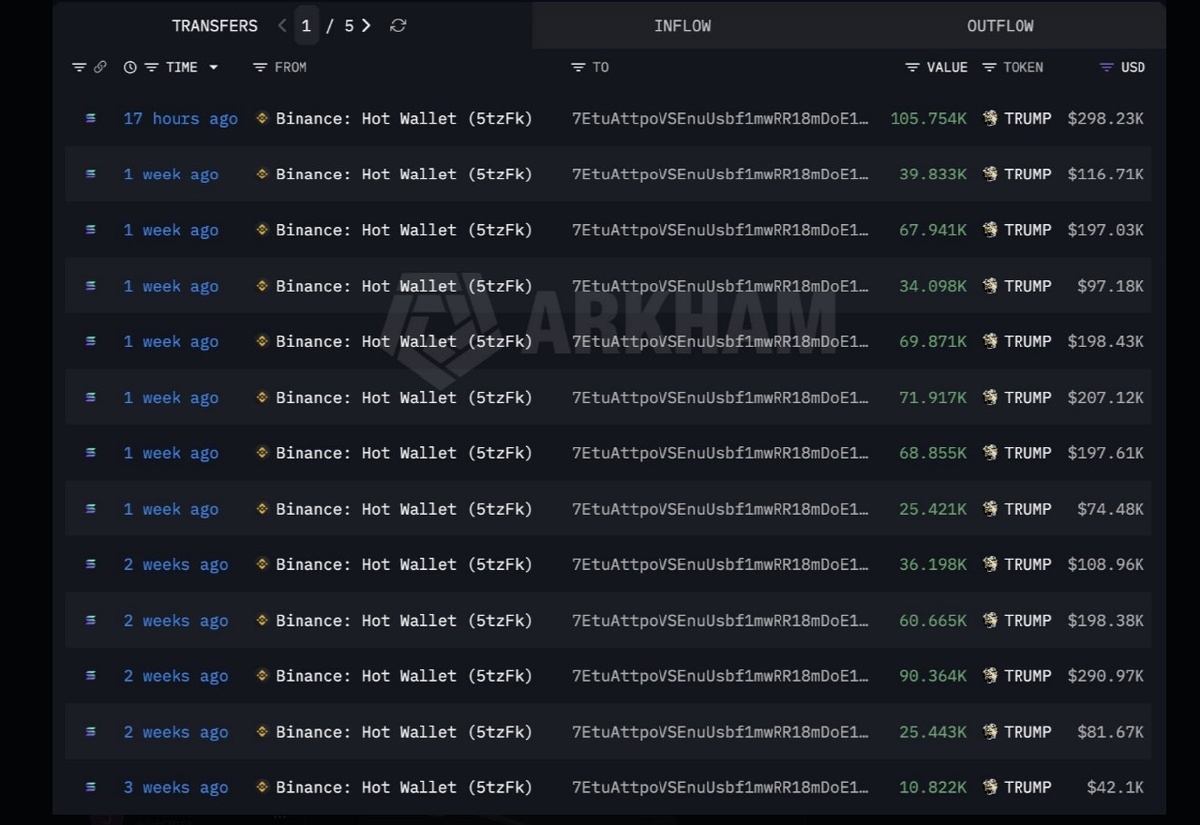Open transaction icon of the $116.71K row

point(91,174)
